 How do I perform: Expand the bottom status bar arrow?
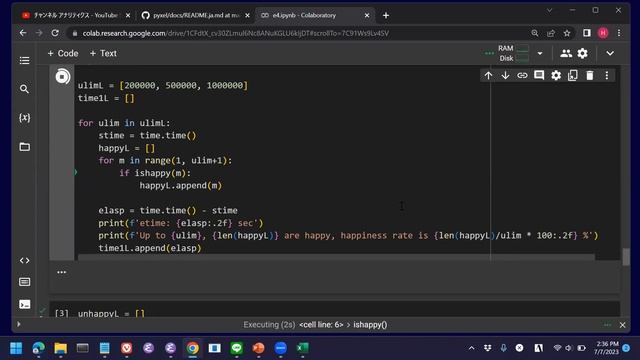tap(19, 324)
